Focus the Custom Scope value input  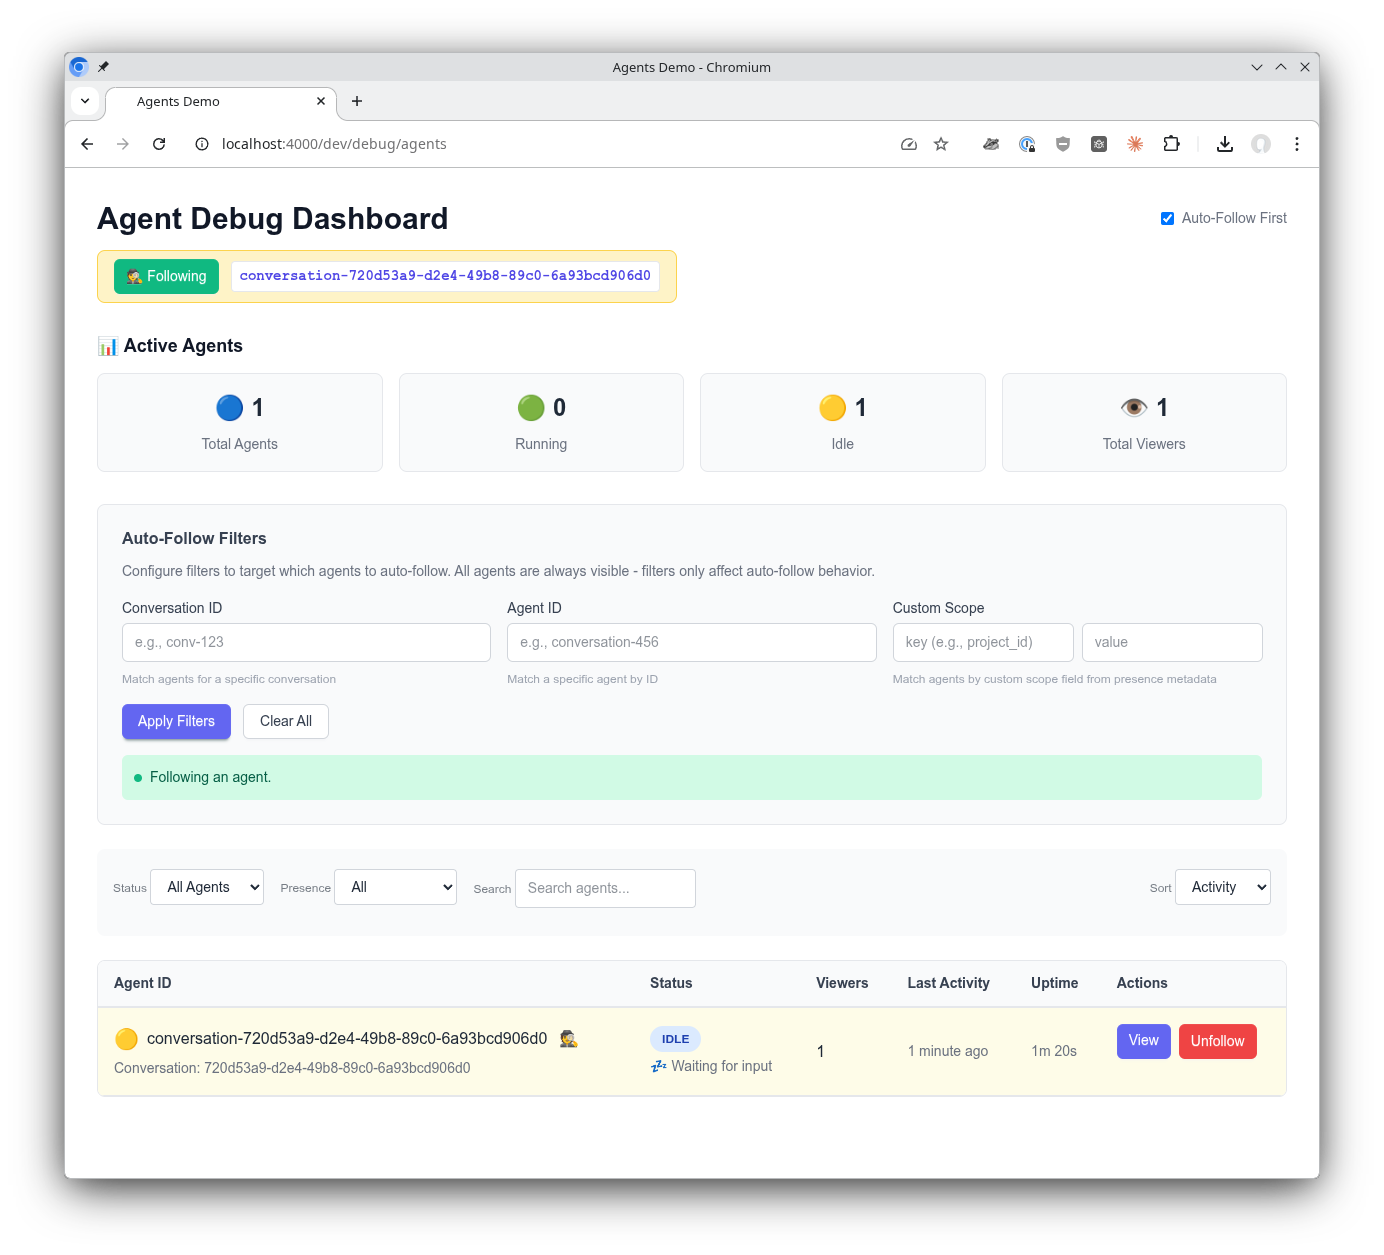(1172, 642)
